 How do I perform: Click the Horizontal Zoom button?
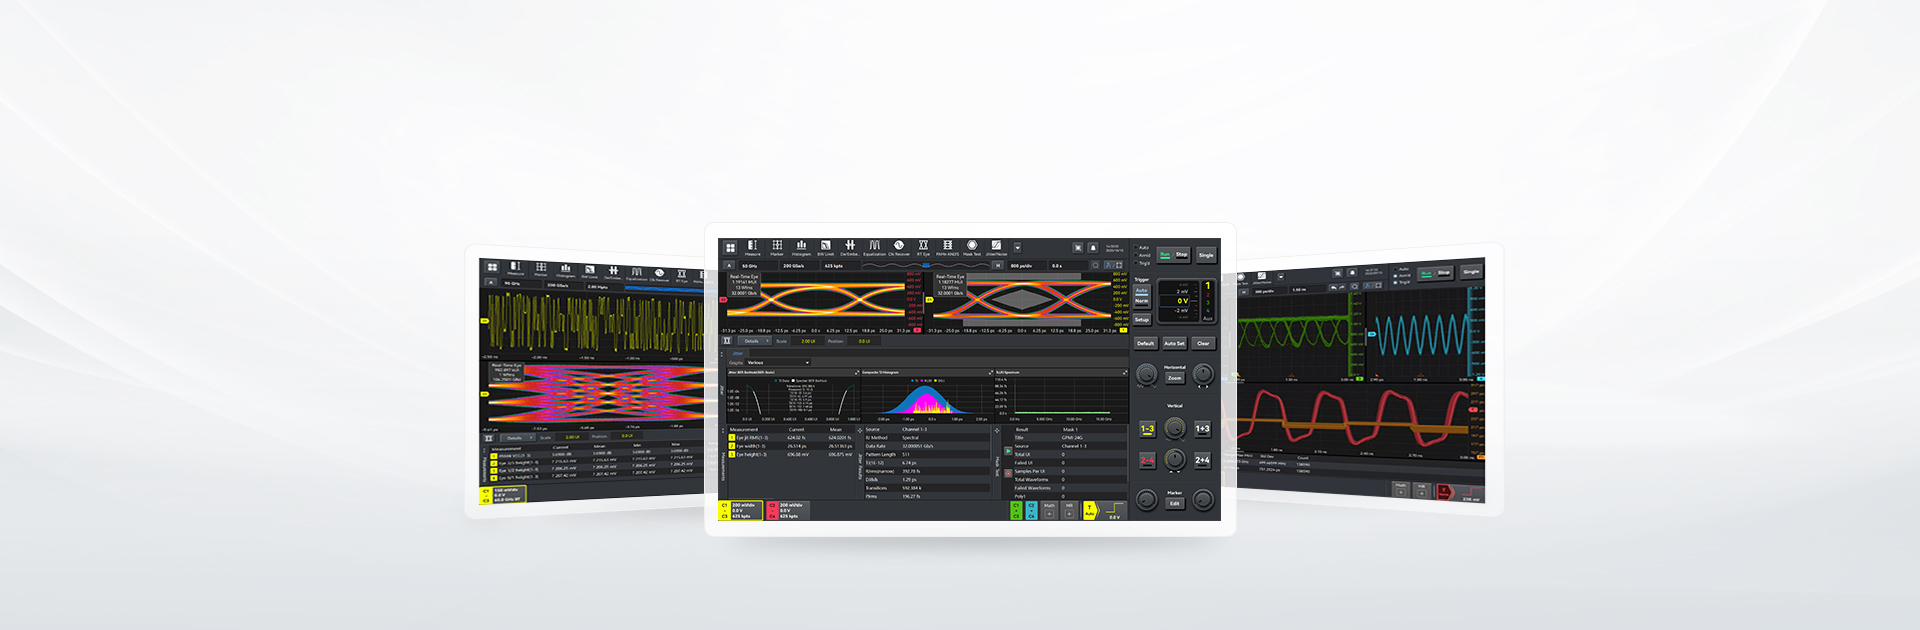1175,378
